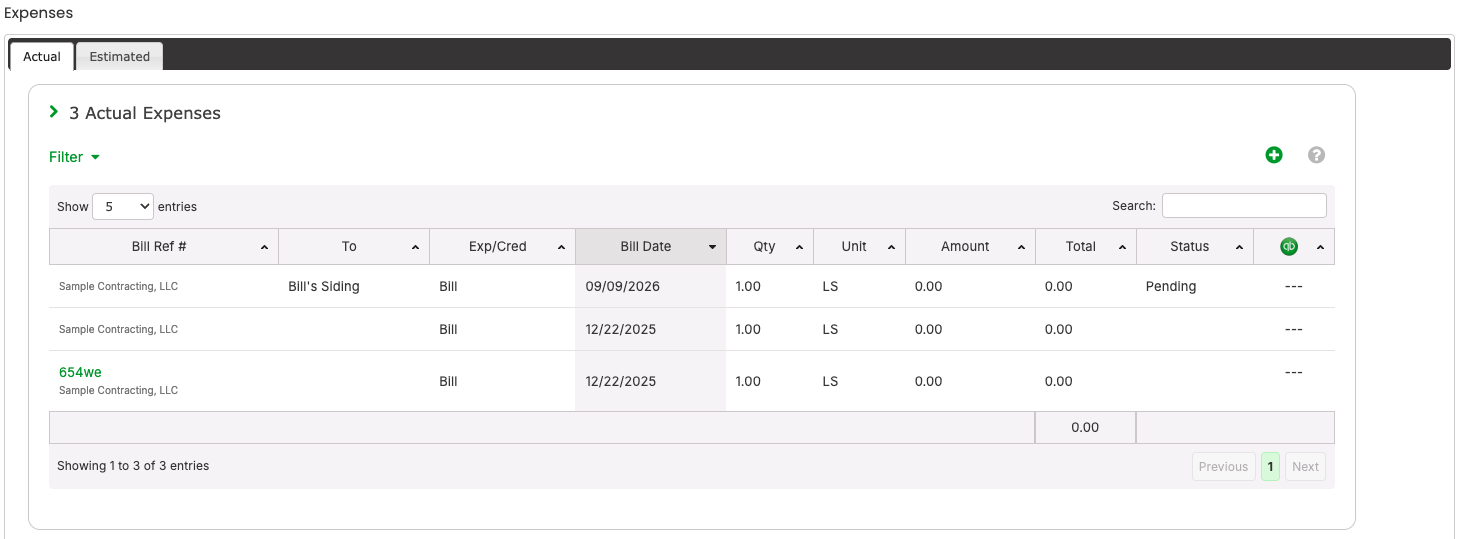Switch to the Actual tab
This screenshot has height=539, width=1457.
coord(42,56)
